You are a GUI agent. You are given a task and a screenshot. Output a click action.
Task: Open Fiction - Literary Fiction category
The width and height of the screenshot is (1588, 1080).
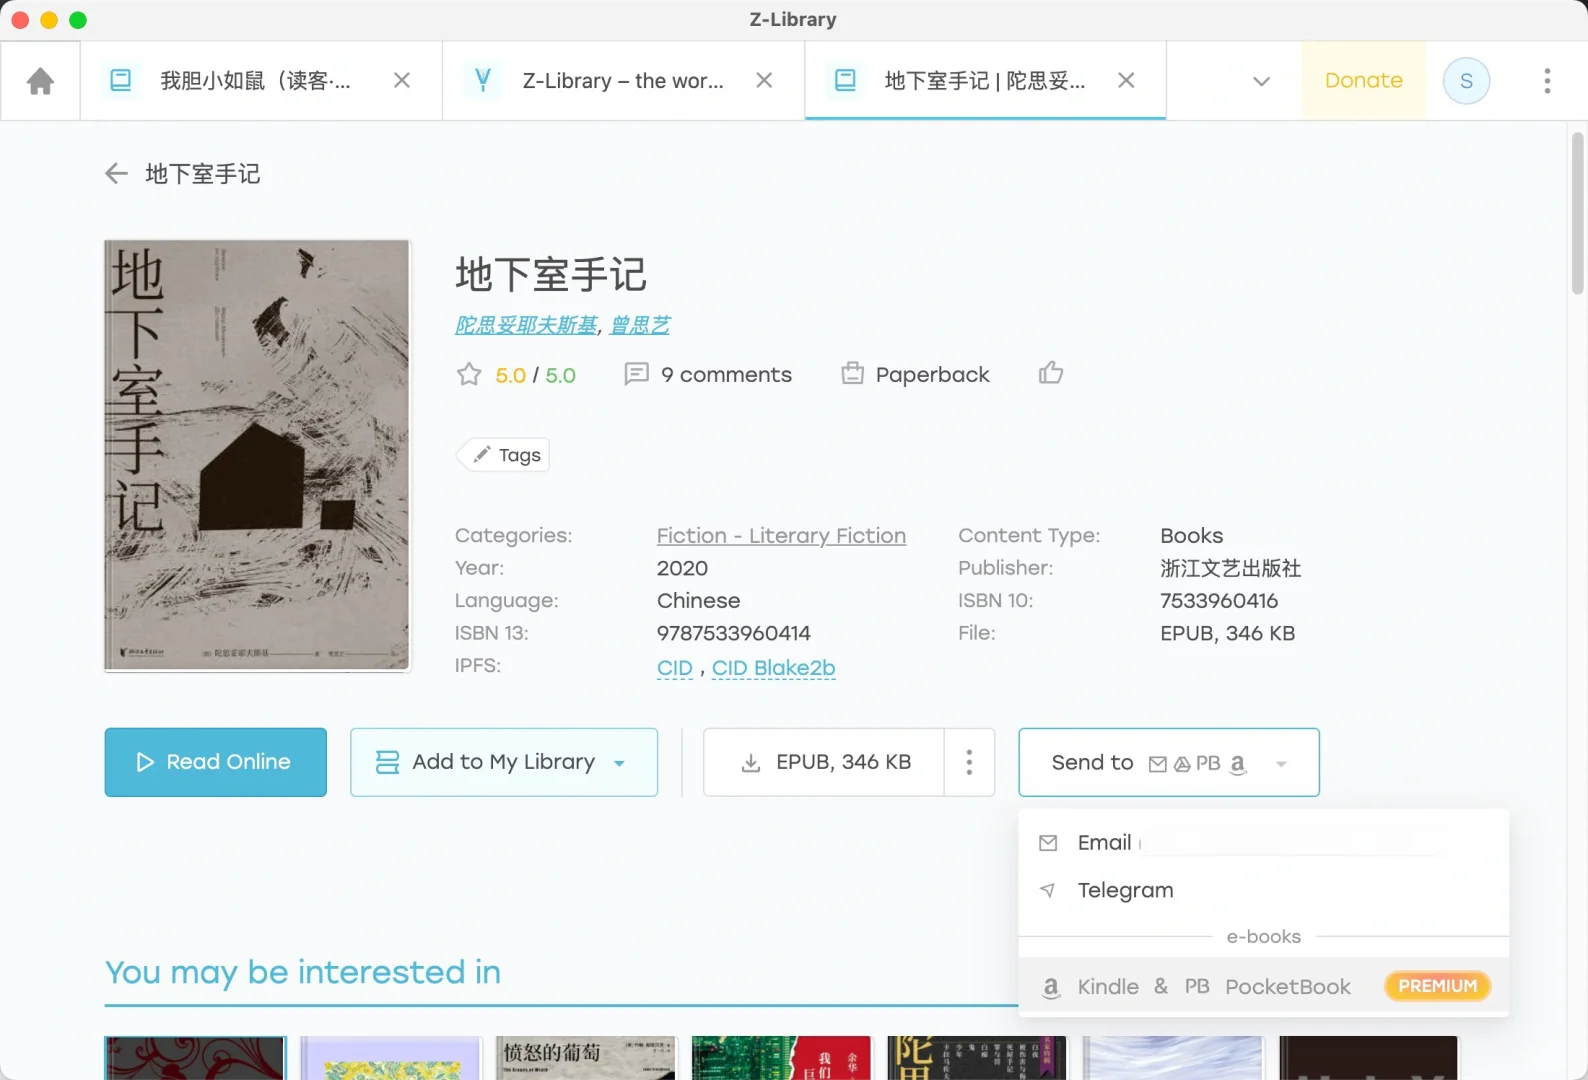tap(781, 536)
